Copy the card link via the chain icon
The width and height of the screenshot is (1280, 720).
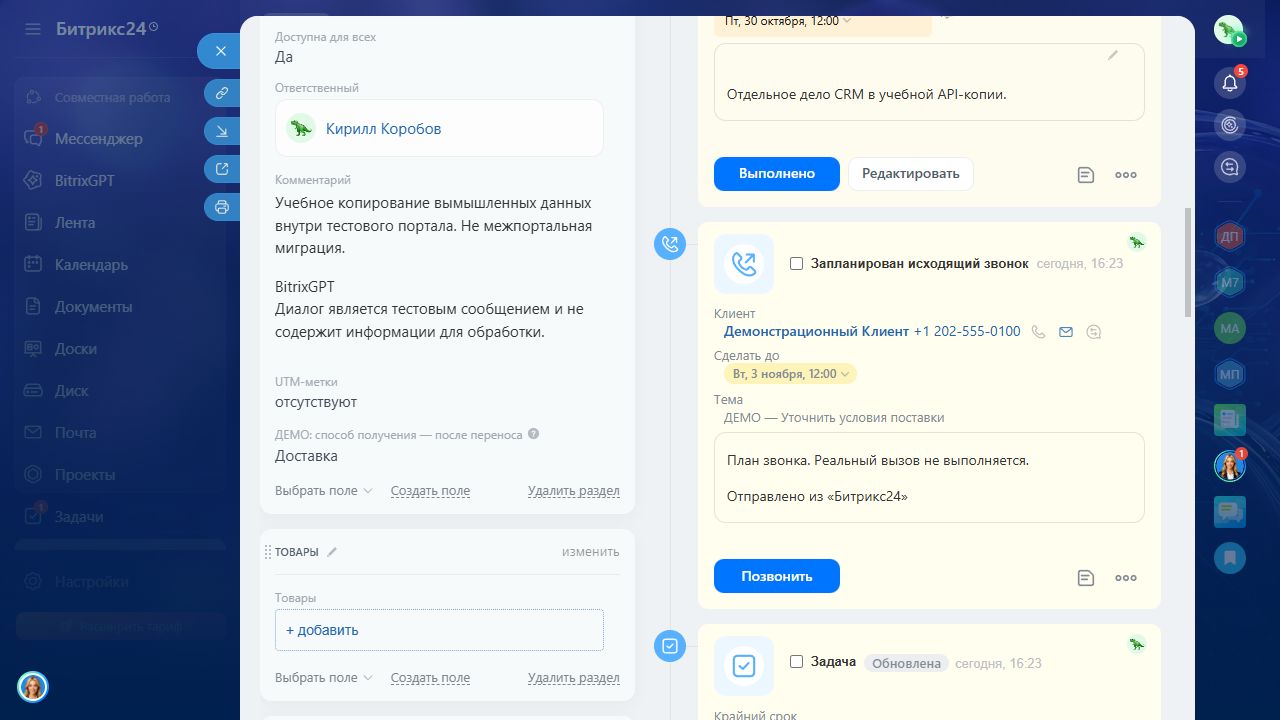(x=222, y=93)
